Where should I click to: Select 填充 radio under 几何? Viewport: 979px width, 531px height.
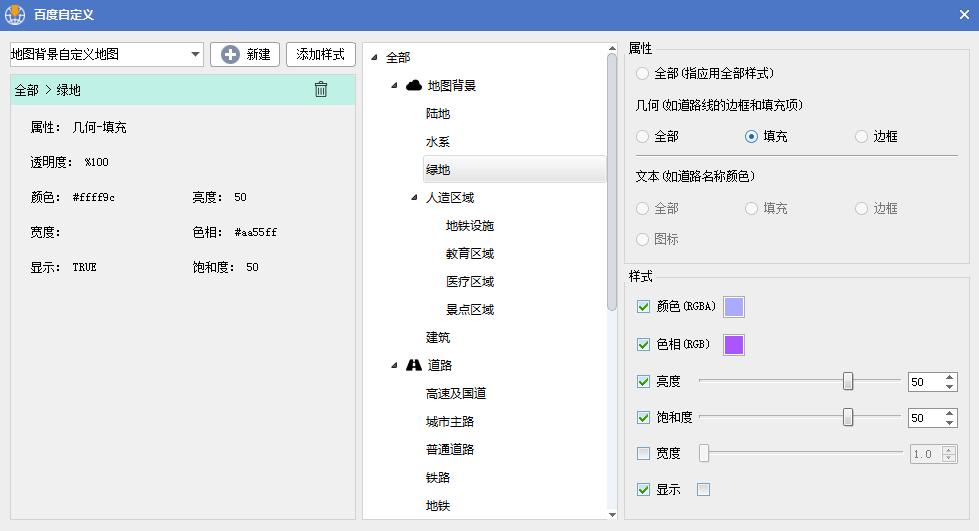(752, 136)
